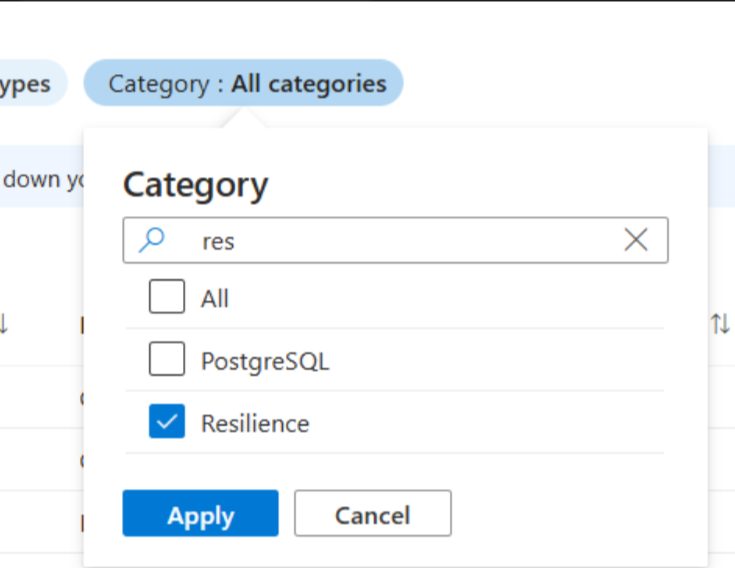Viewport: 735px width, 568px height.
Task: Click the info banner text starting 'down'
Action: 43,180
